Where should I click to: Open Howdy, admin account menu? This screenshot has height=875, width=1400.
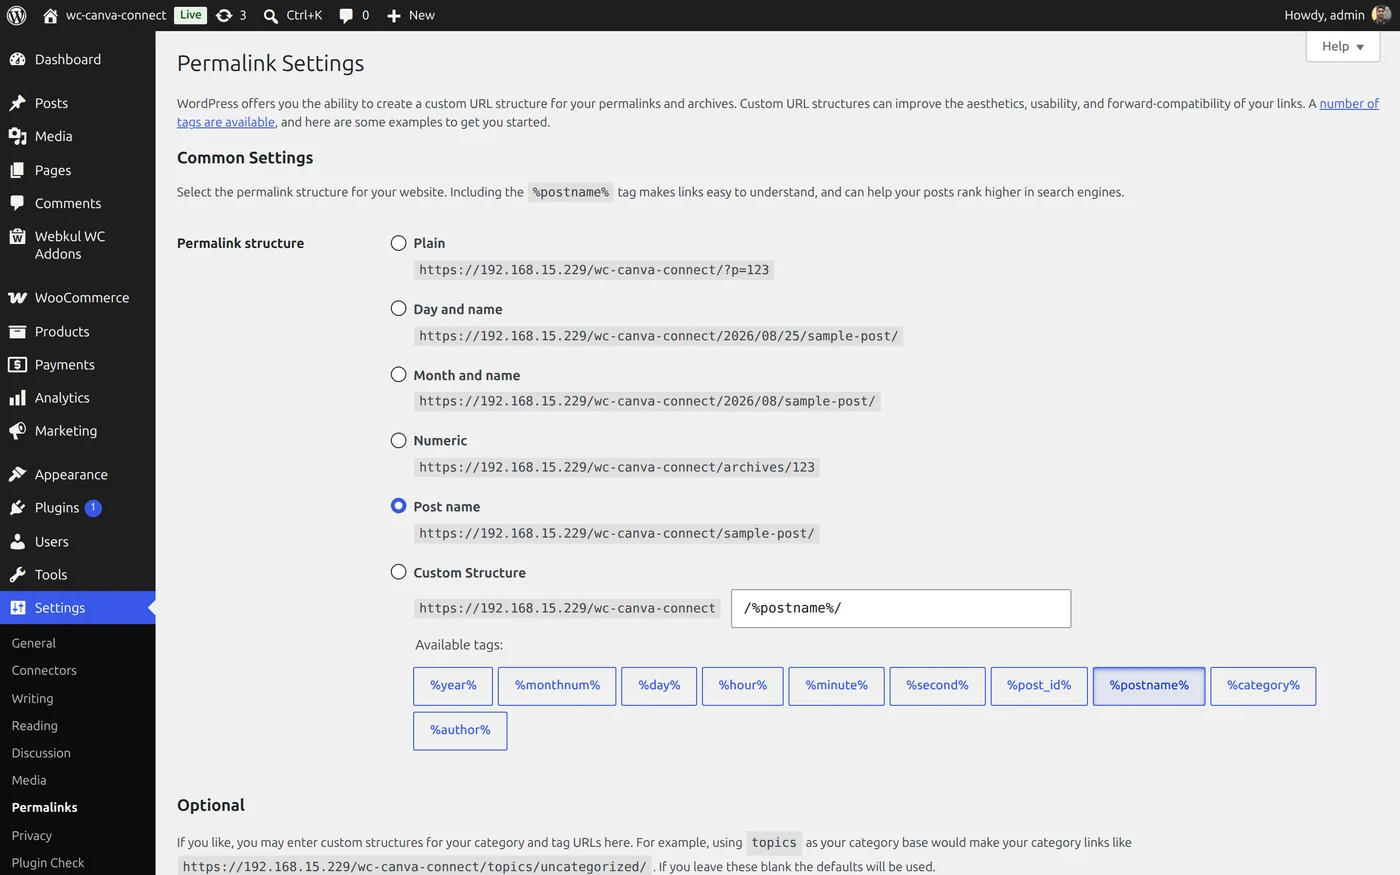tap(1336, 15)
